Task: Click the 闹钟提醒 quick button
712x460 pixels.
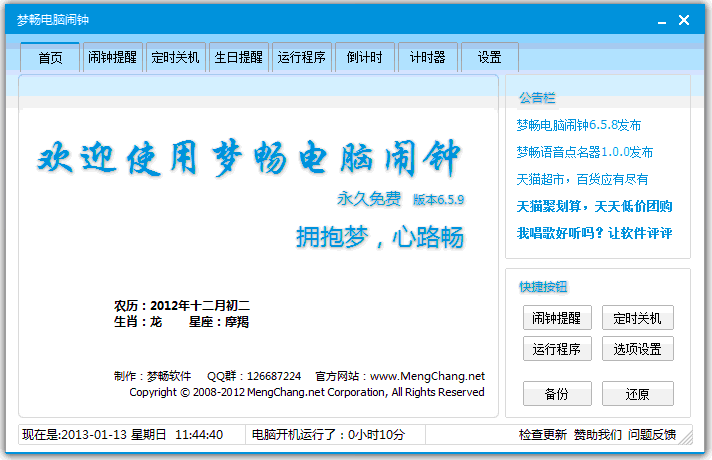Action: coord(557,317)
